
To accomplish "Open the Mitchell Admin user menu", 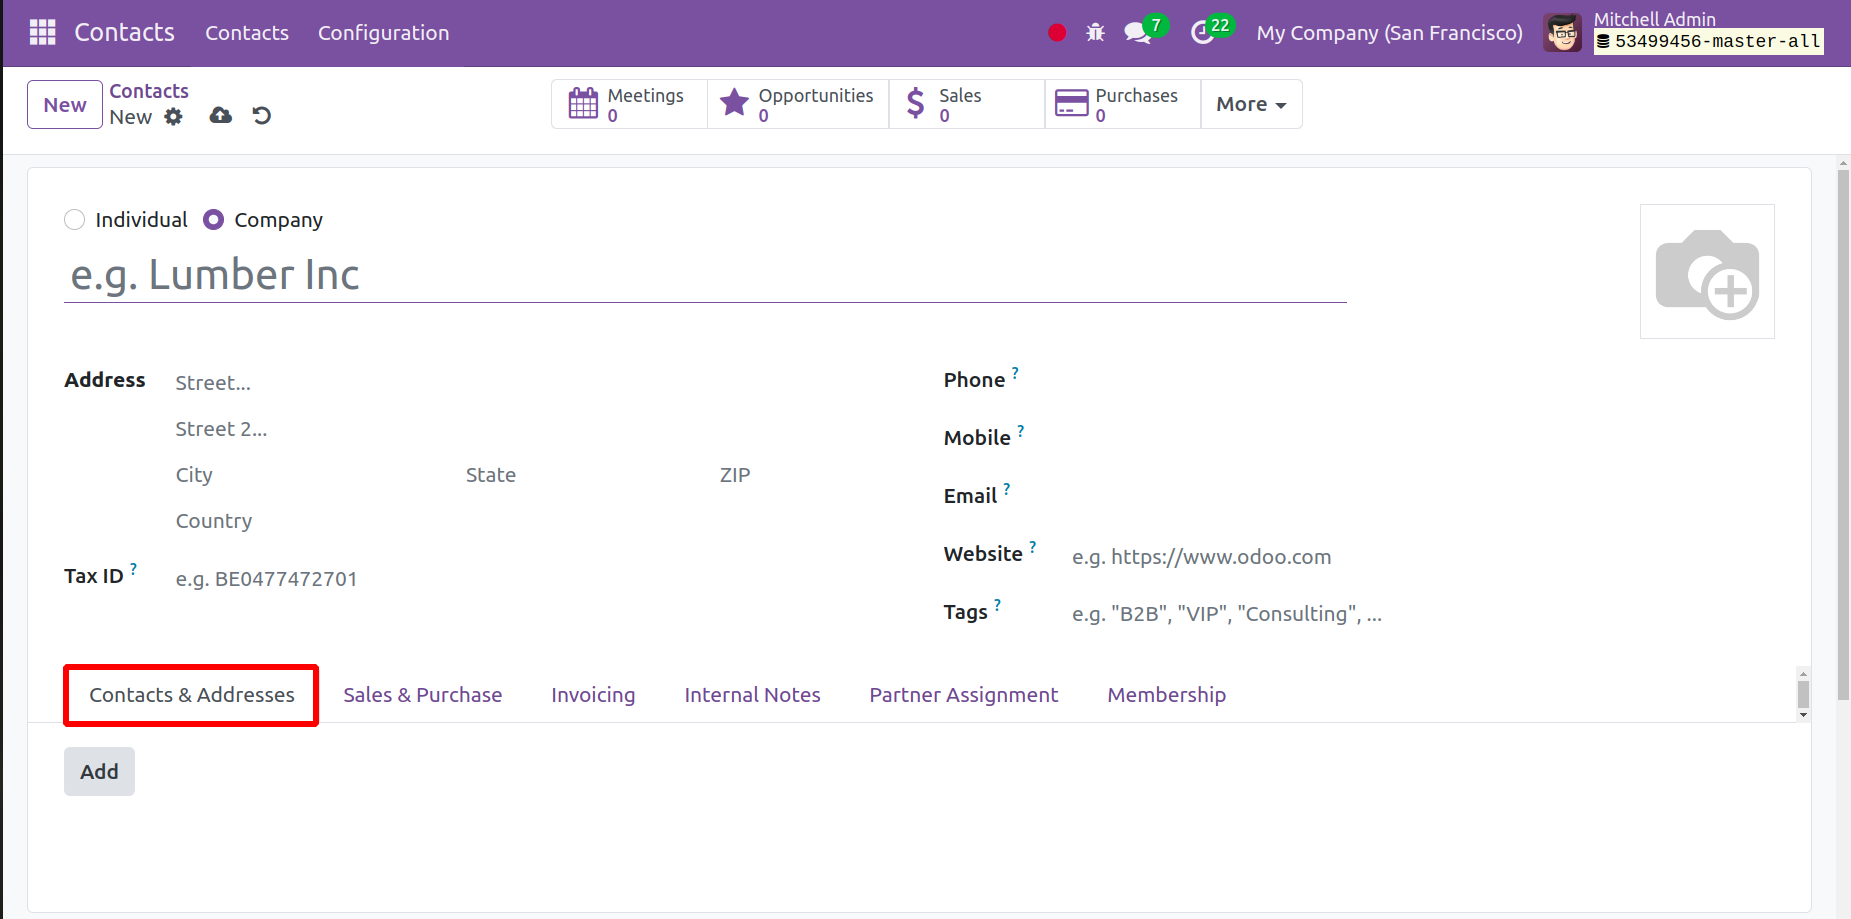I will pos(1684,33).
